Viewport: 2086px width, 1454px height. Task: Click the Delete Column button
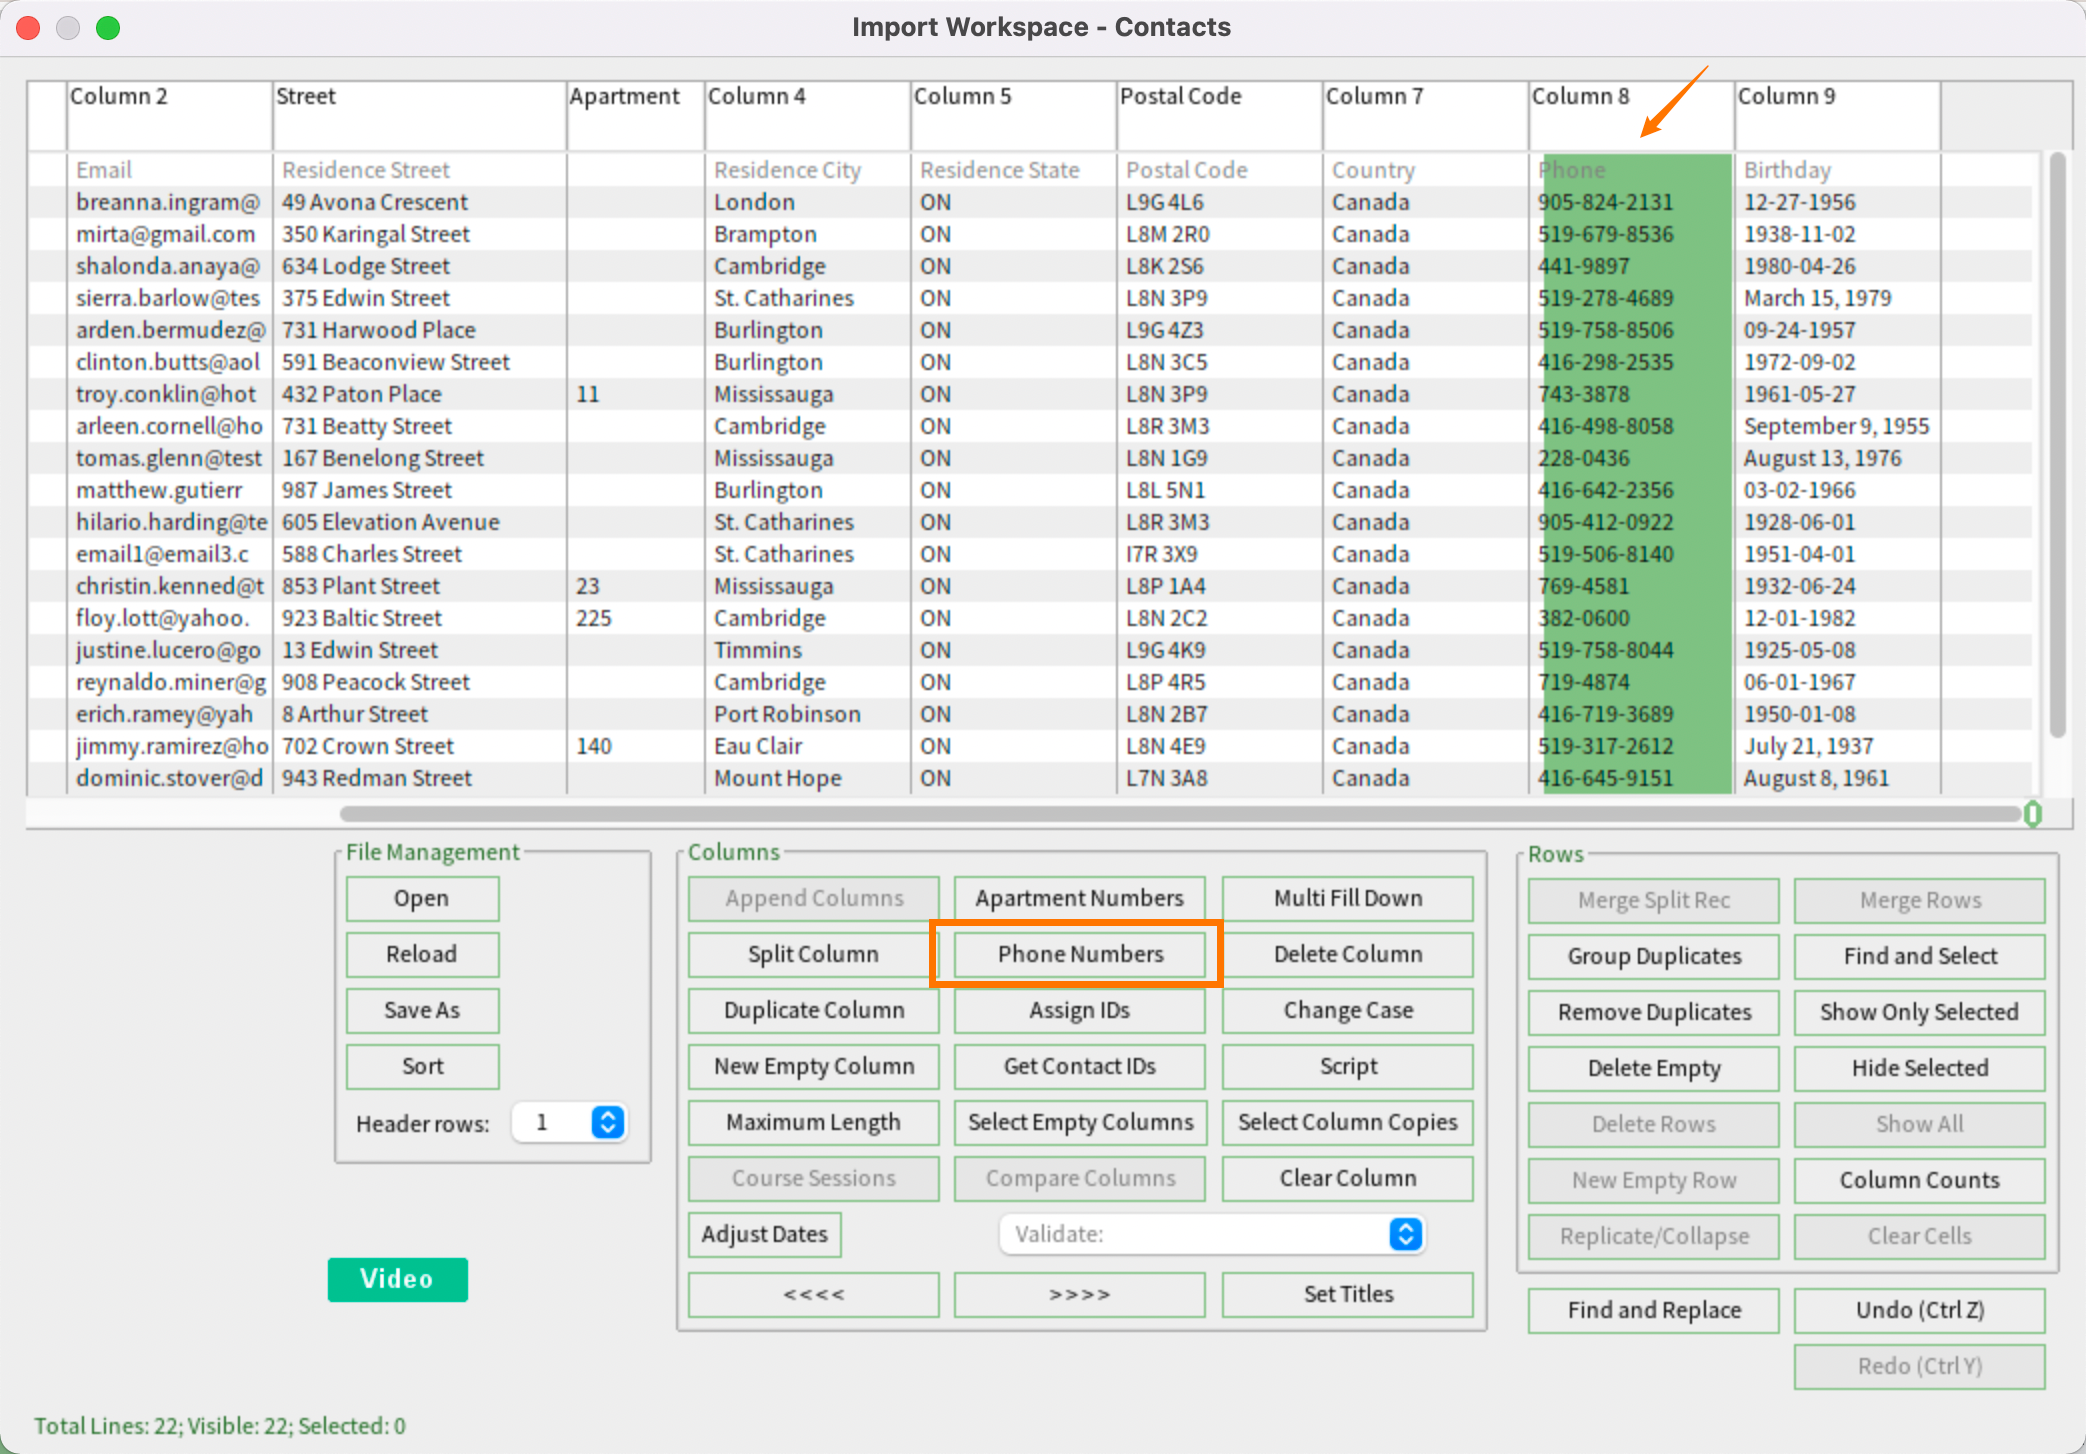(x=1347, y=954)
